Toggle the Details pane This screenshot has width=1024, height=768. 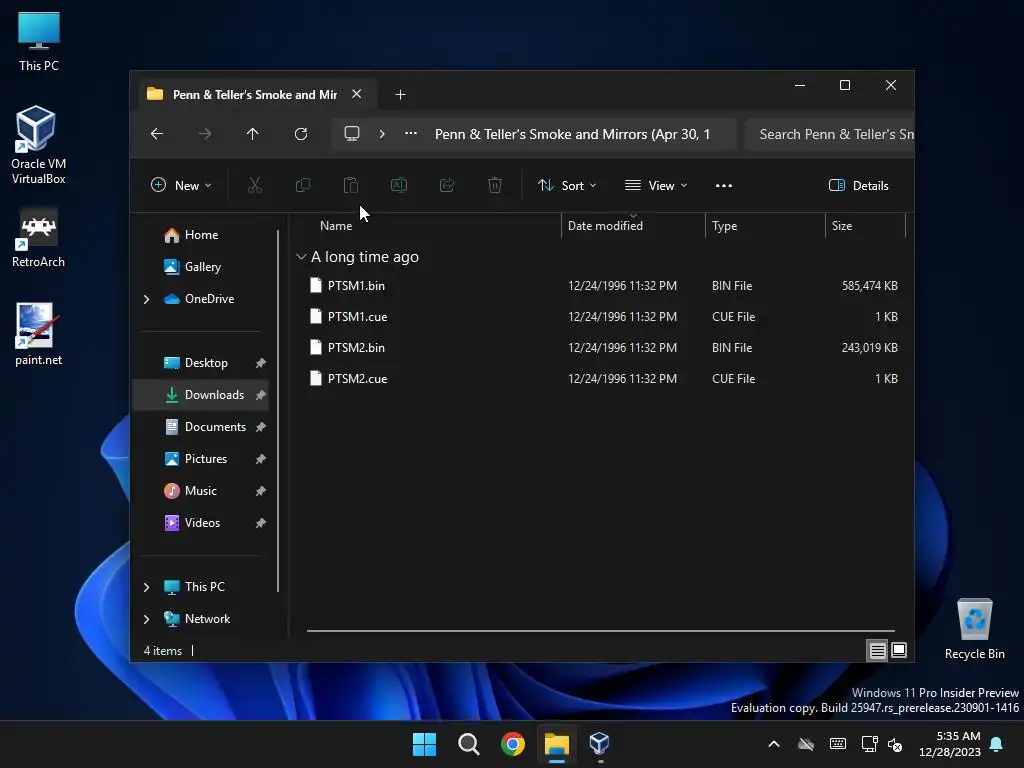coord(858,185)
